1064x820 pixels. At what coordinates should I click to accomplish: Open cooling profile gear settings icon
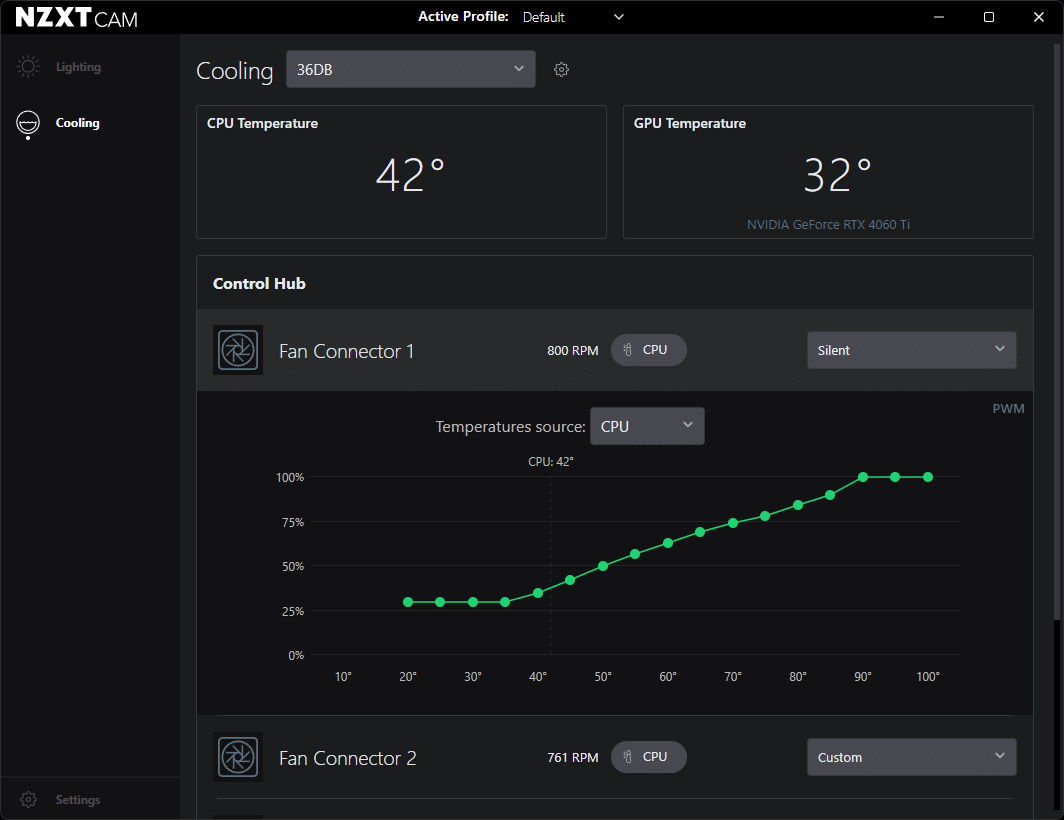[x=561, y=70]
